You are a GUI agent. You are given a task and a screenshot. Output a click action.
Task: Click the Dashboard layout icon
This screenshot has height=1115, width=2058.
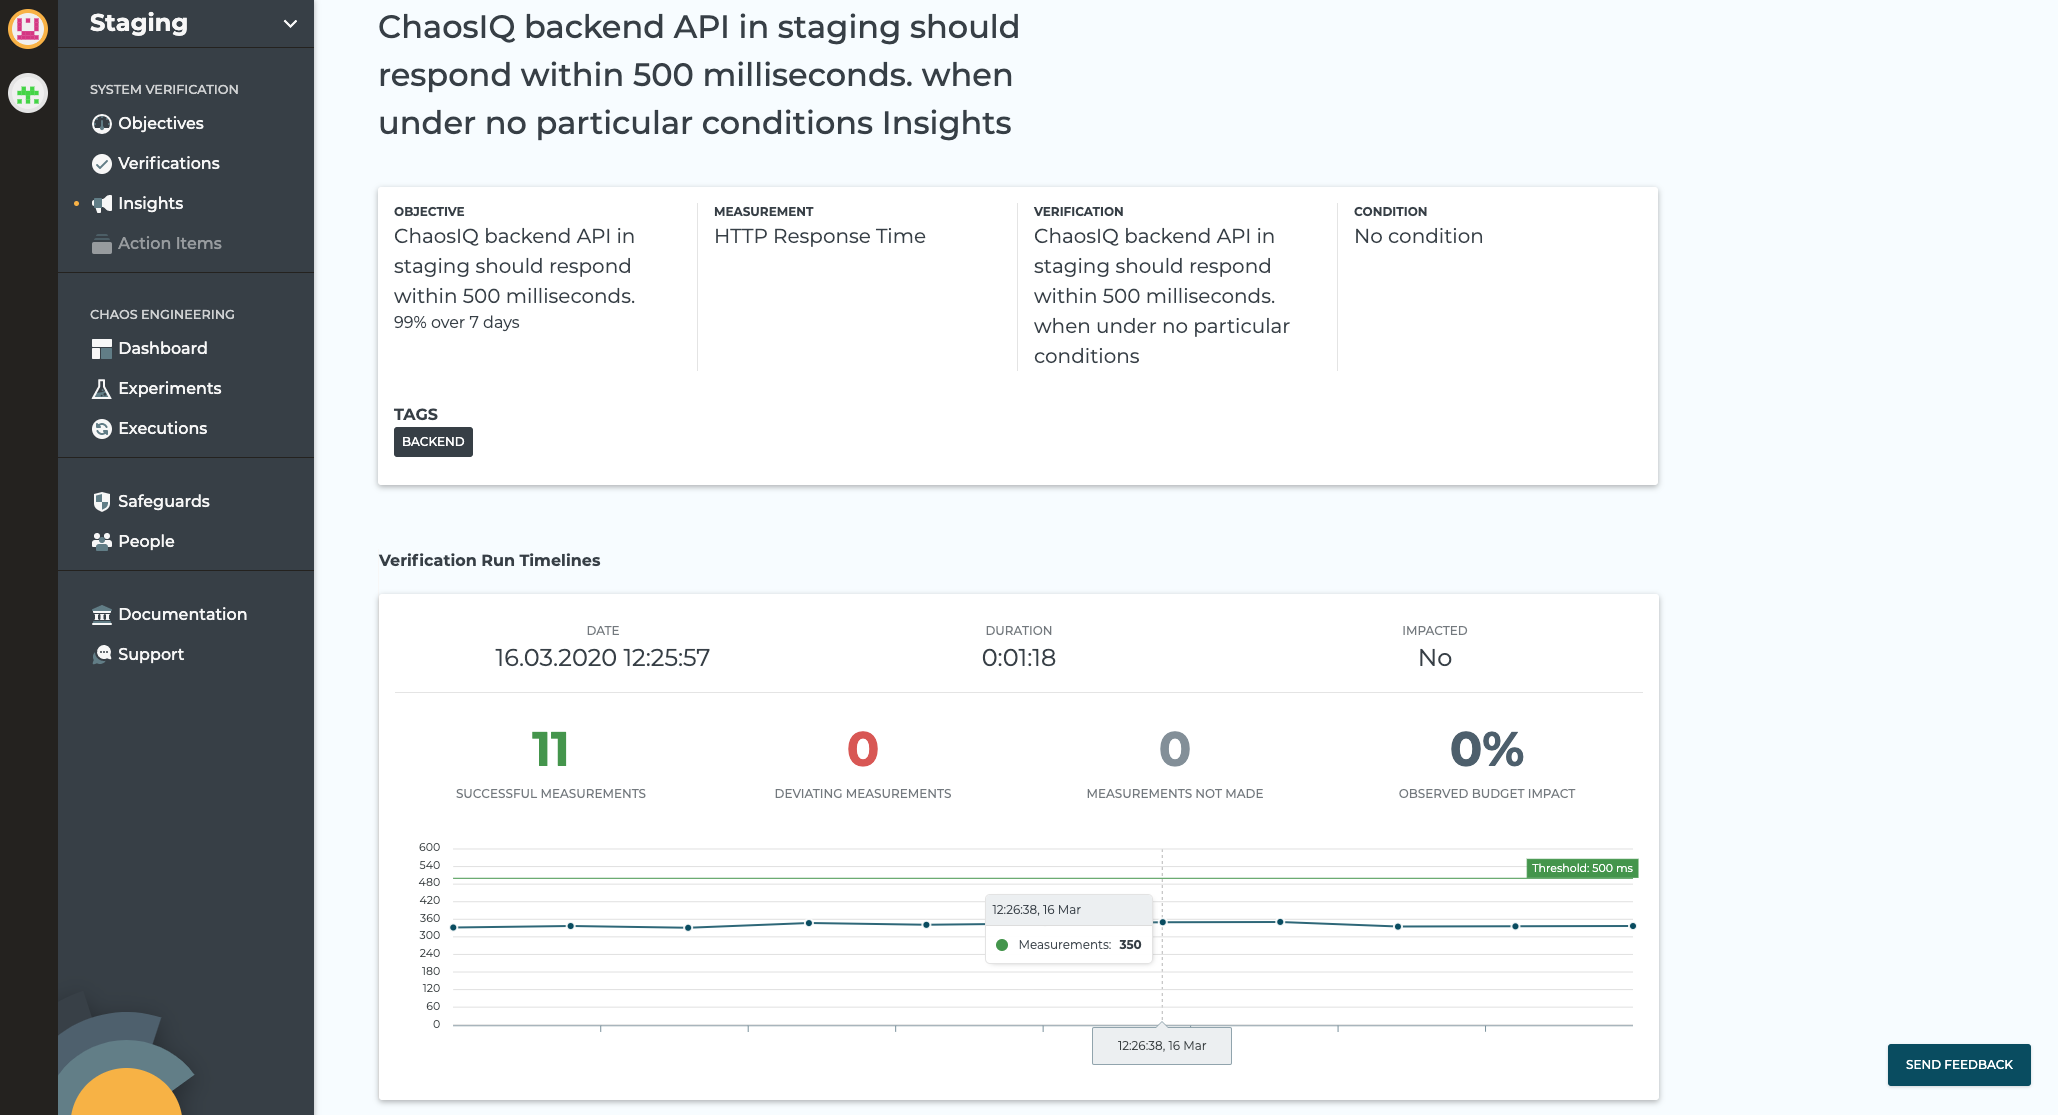[101, 349]
